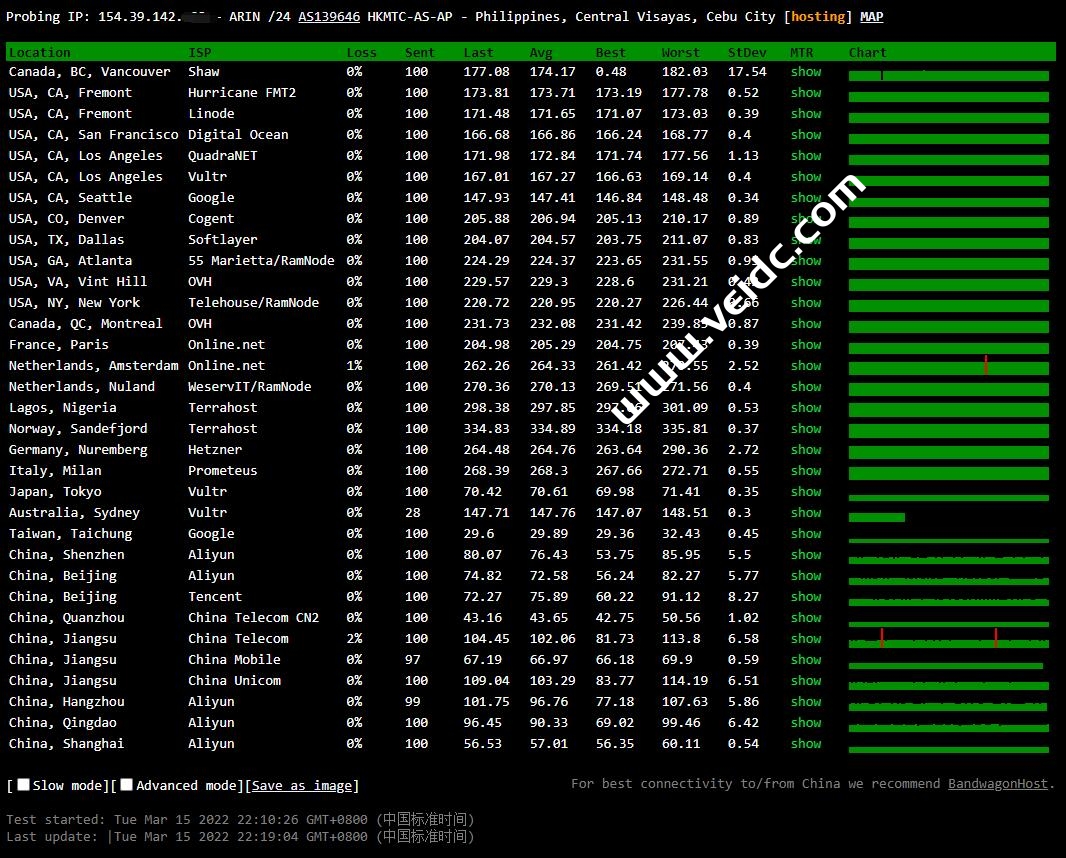Show MTR for Tencent Beijing
1066x858 pixels.
806,596
